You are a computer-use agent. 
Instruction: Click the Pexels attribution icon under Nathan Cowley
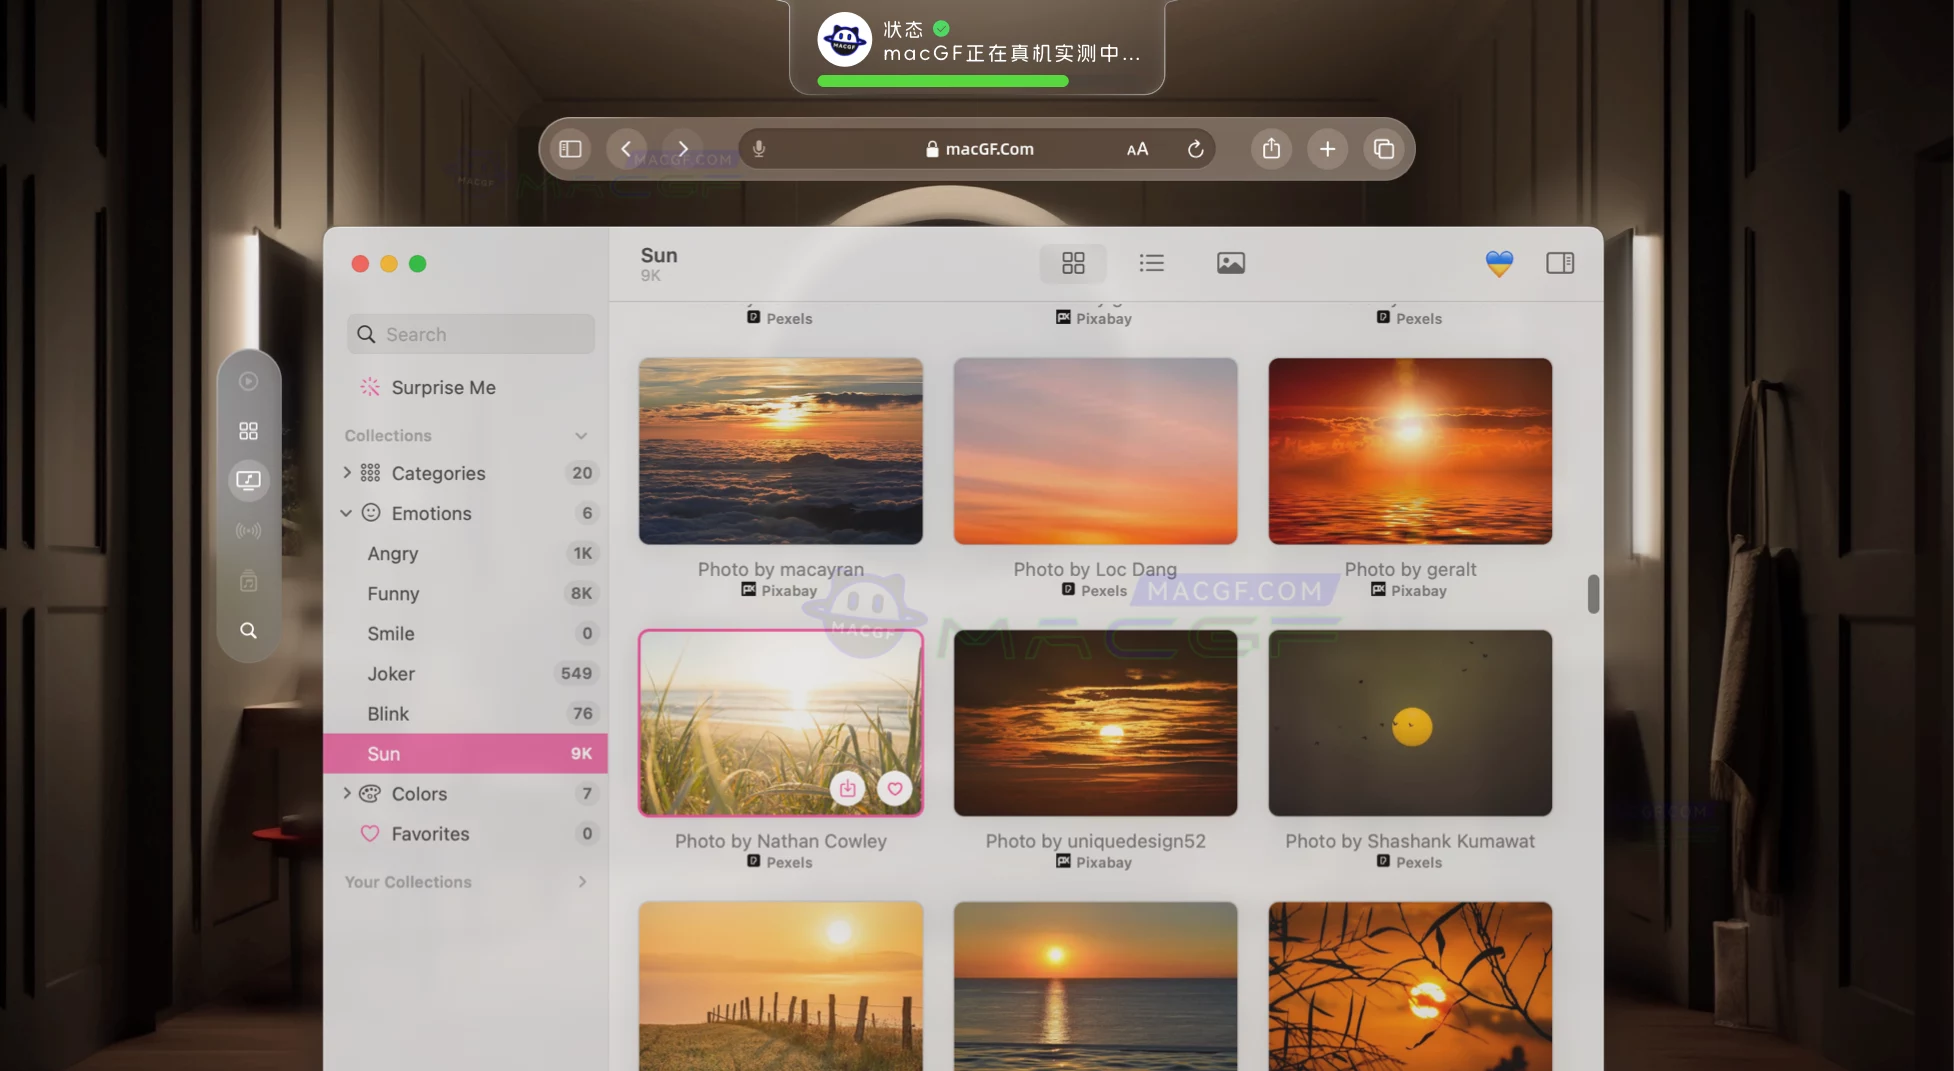(x=752, y=862)
